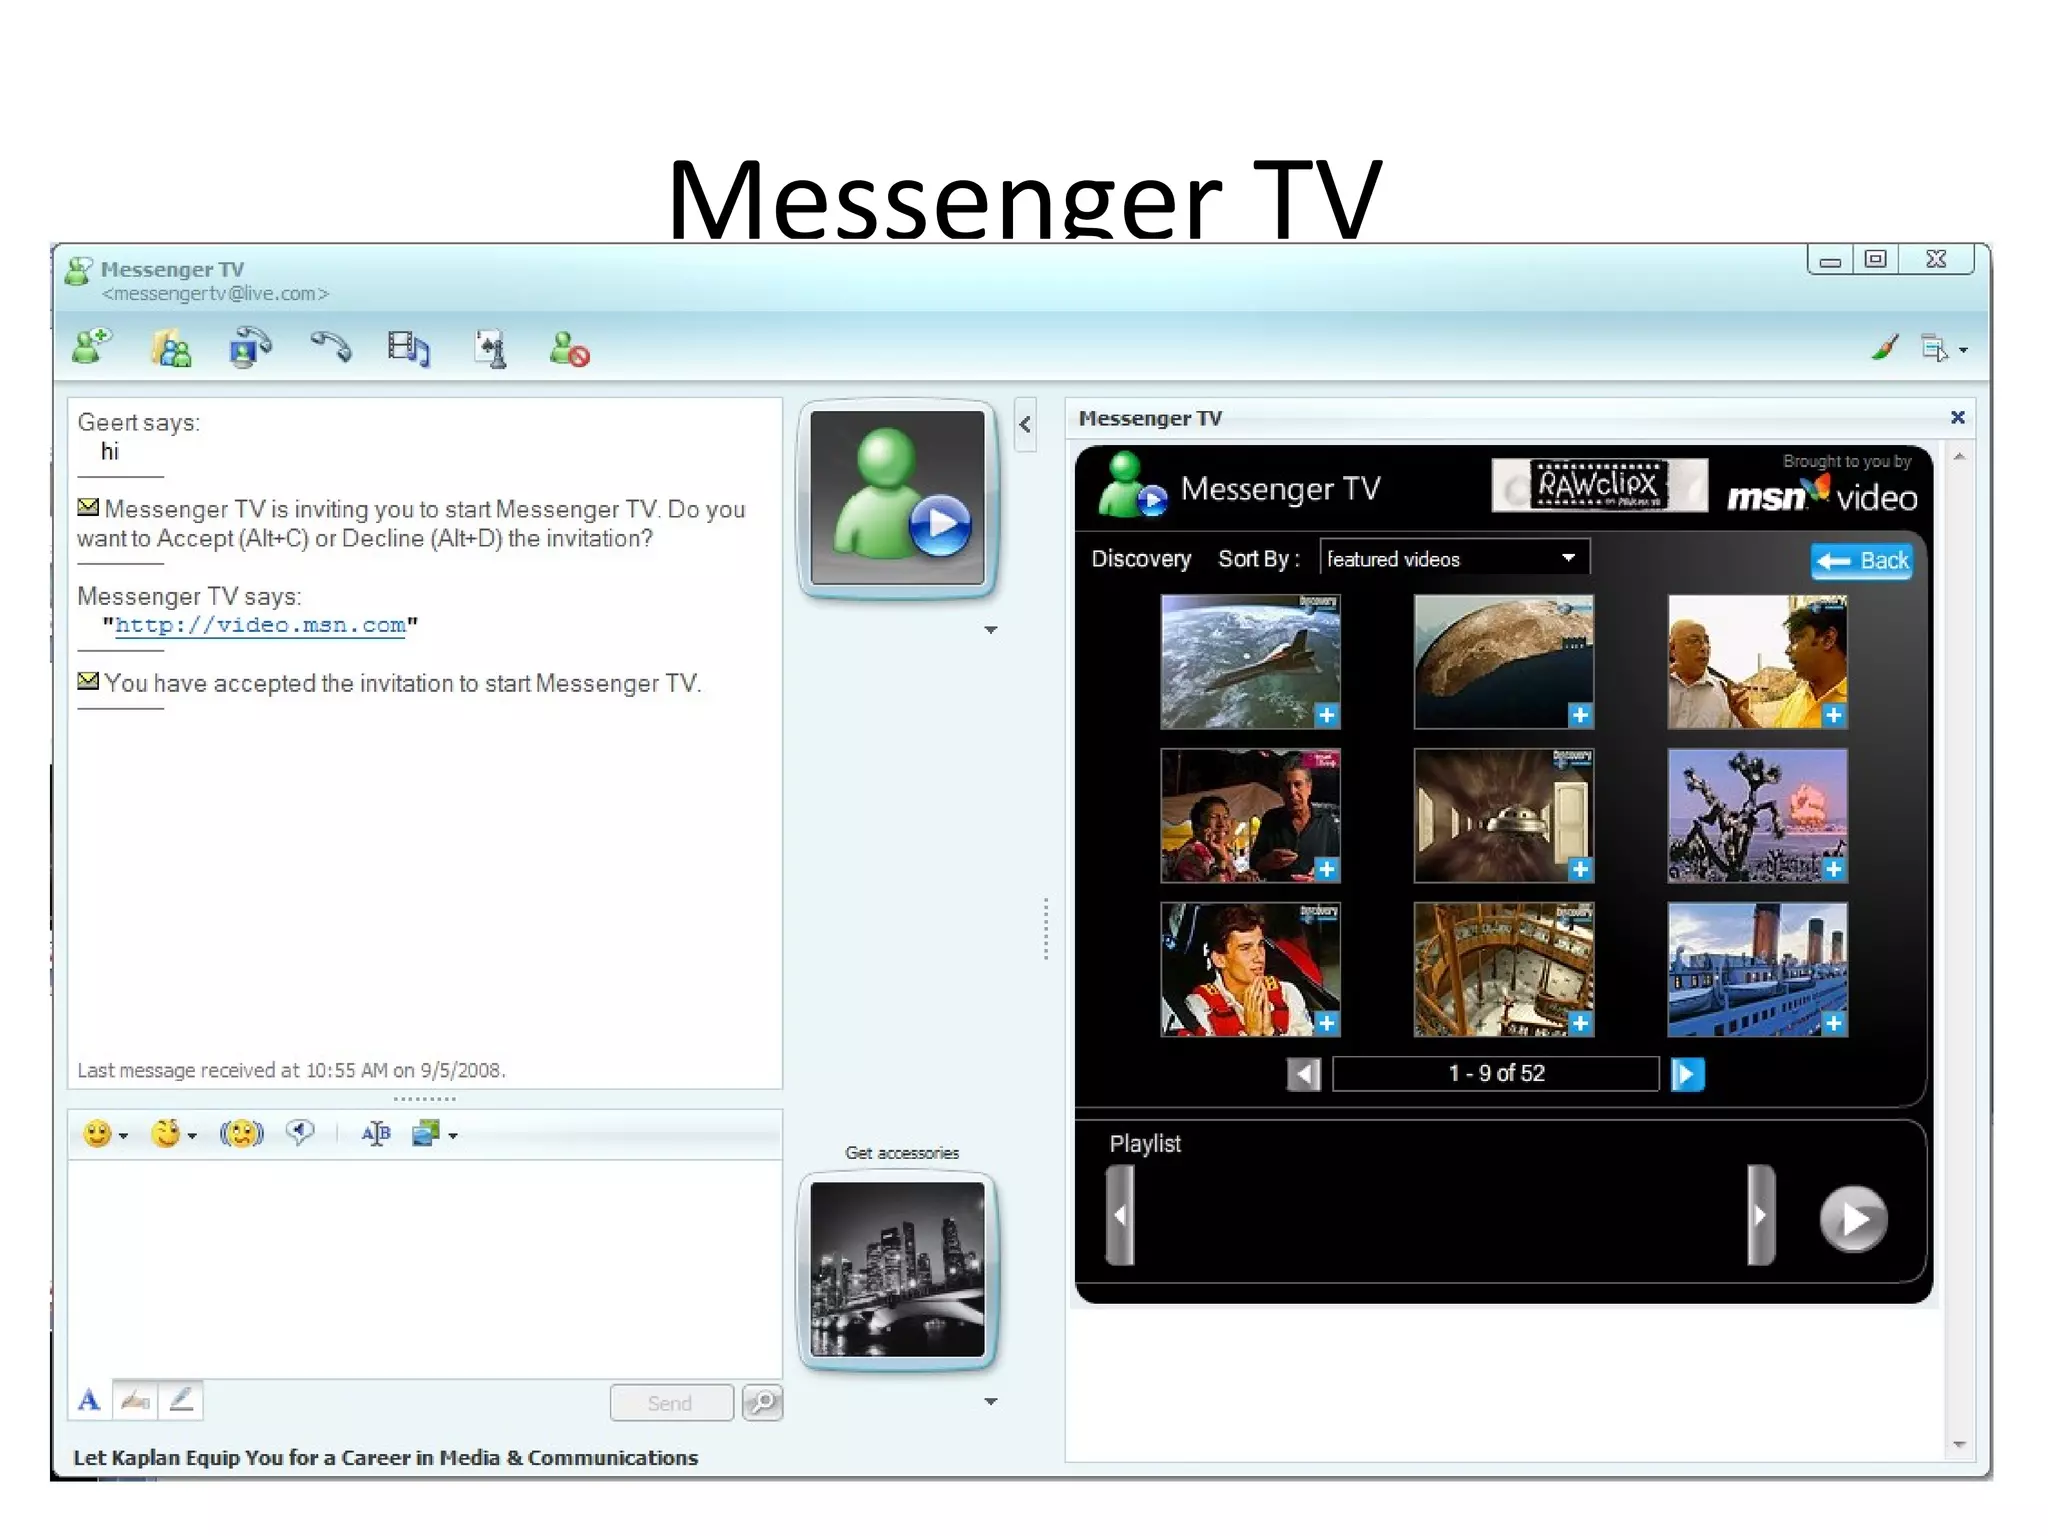Click the phone call handset icon
Viewport: 2048px width, 1536px height.
(x=331, y=346)
